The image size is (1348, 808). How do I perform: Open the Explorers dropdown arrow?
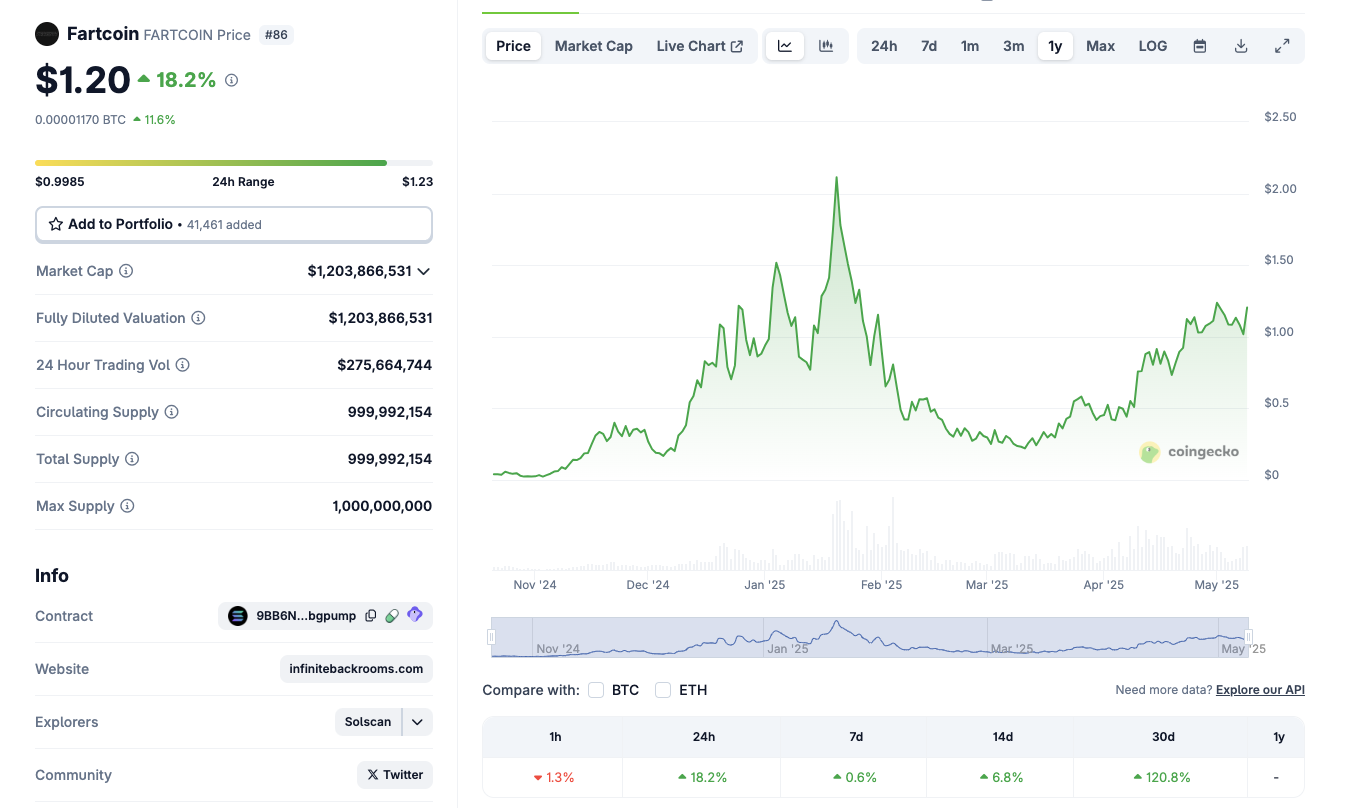[417, 722]
